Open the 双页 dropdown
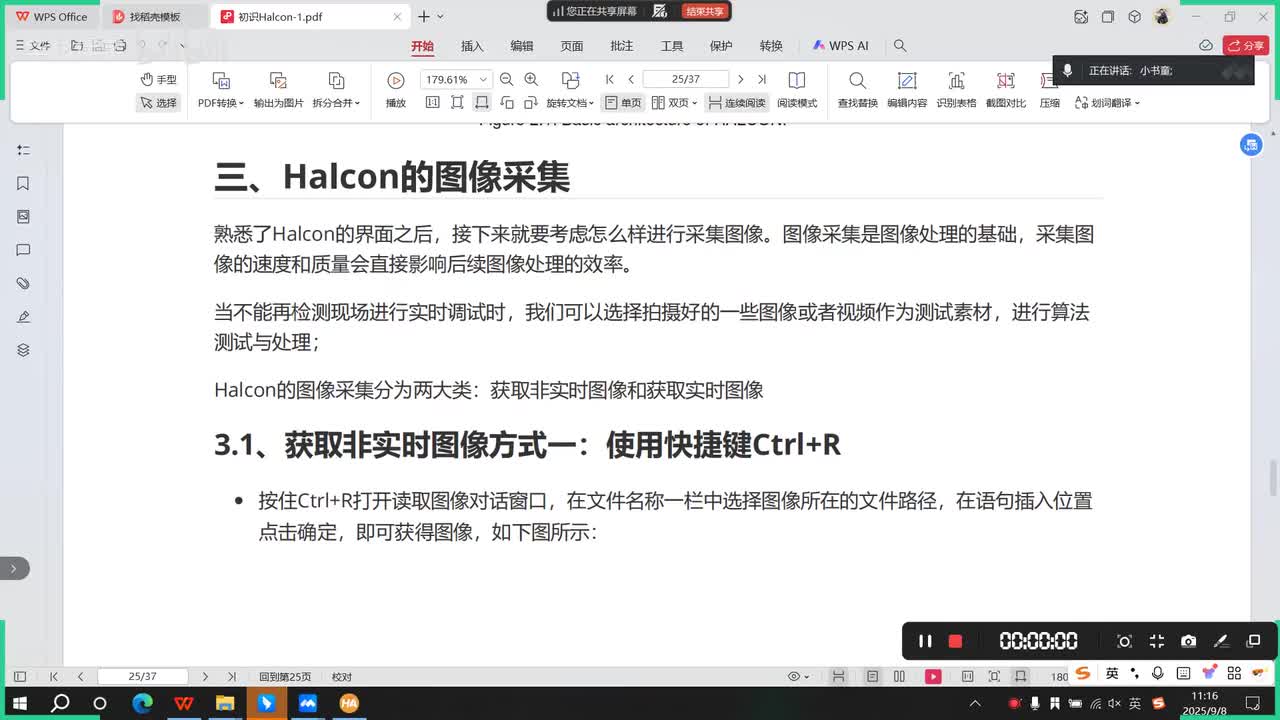Screen dimensions: 1280x720 tap(674, 103)
